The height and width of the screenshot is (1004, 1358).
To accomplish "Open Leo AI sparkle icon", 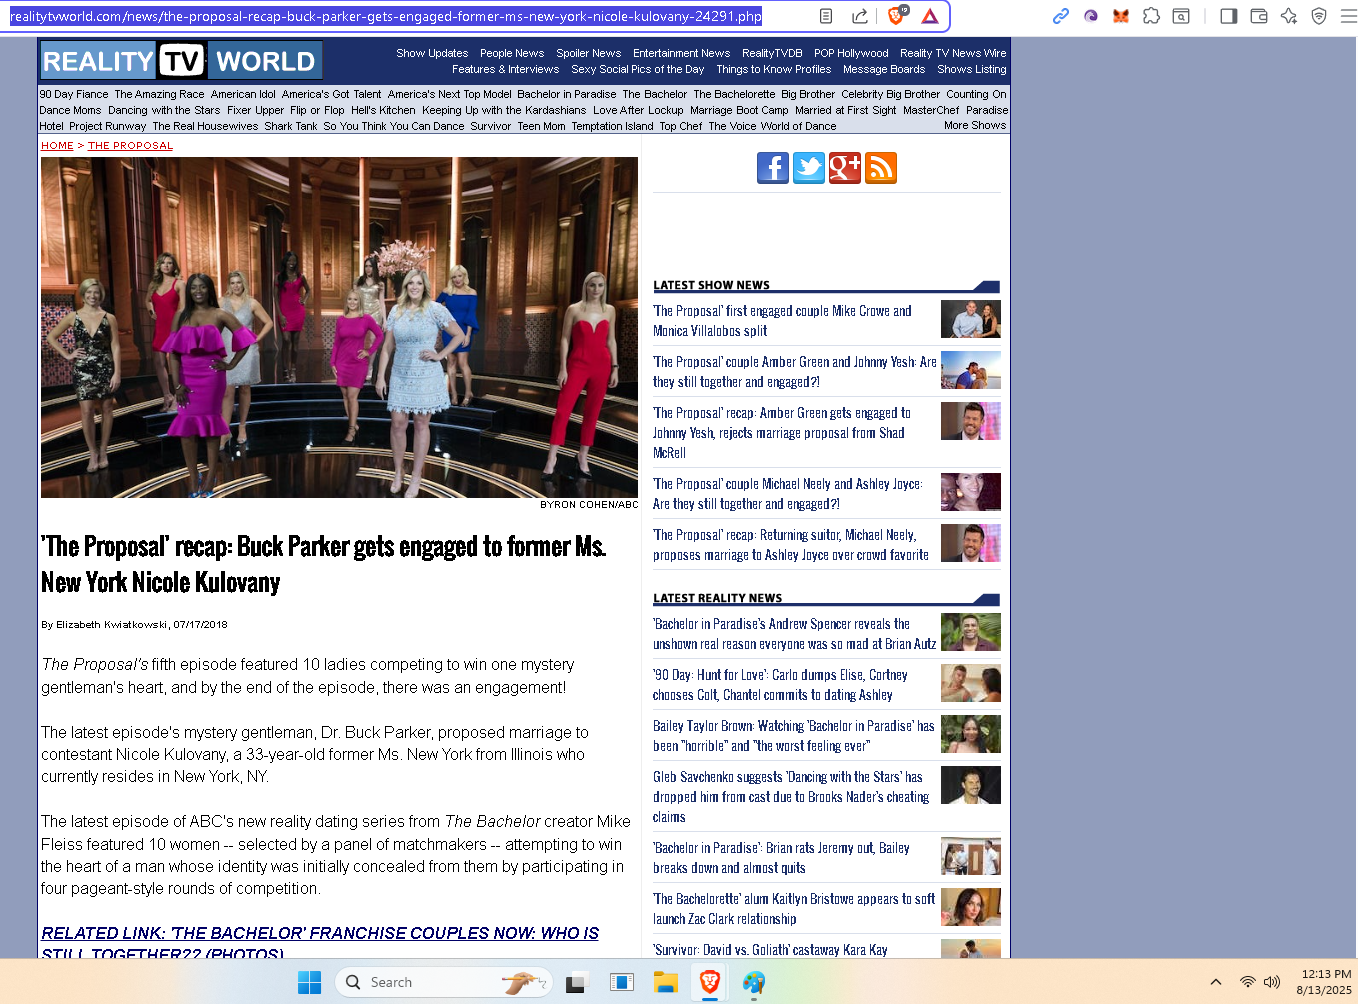I will point(1289,16).
